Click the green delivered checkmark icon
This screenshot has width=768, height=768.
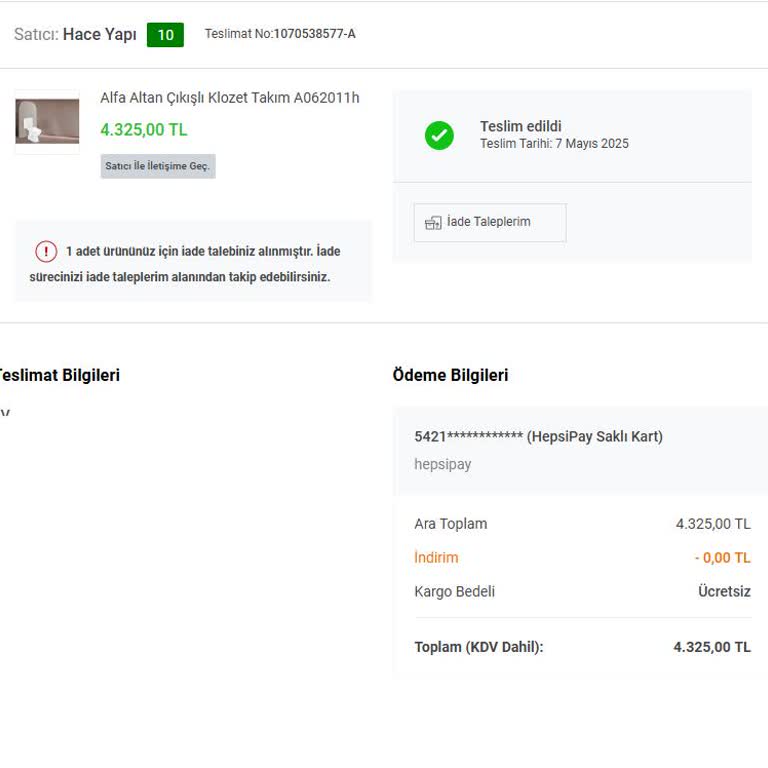439,135
